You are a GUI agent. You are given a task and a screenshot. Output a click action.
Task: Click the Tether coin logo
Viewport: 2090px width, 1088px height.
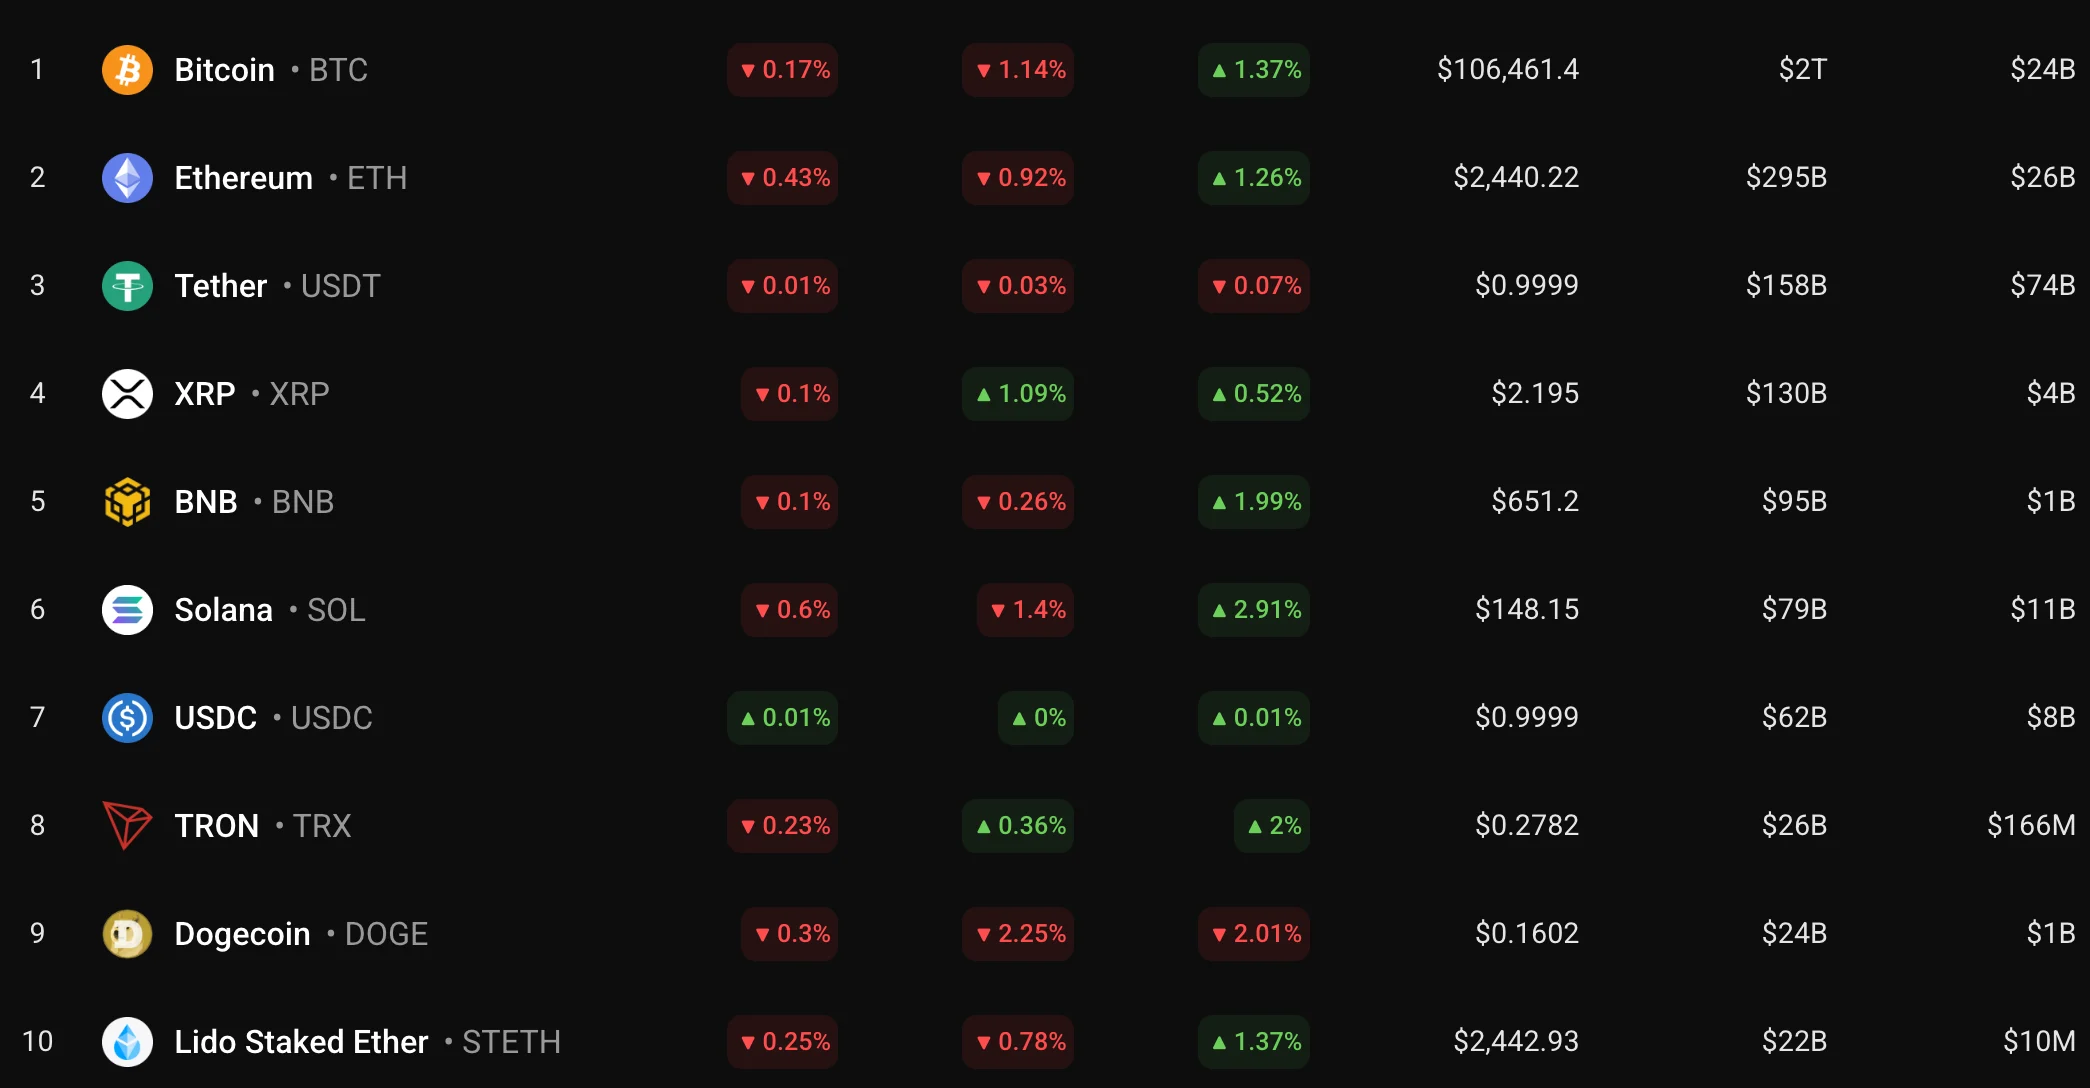(x=127, y=286)
